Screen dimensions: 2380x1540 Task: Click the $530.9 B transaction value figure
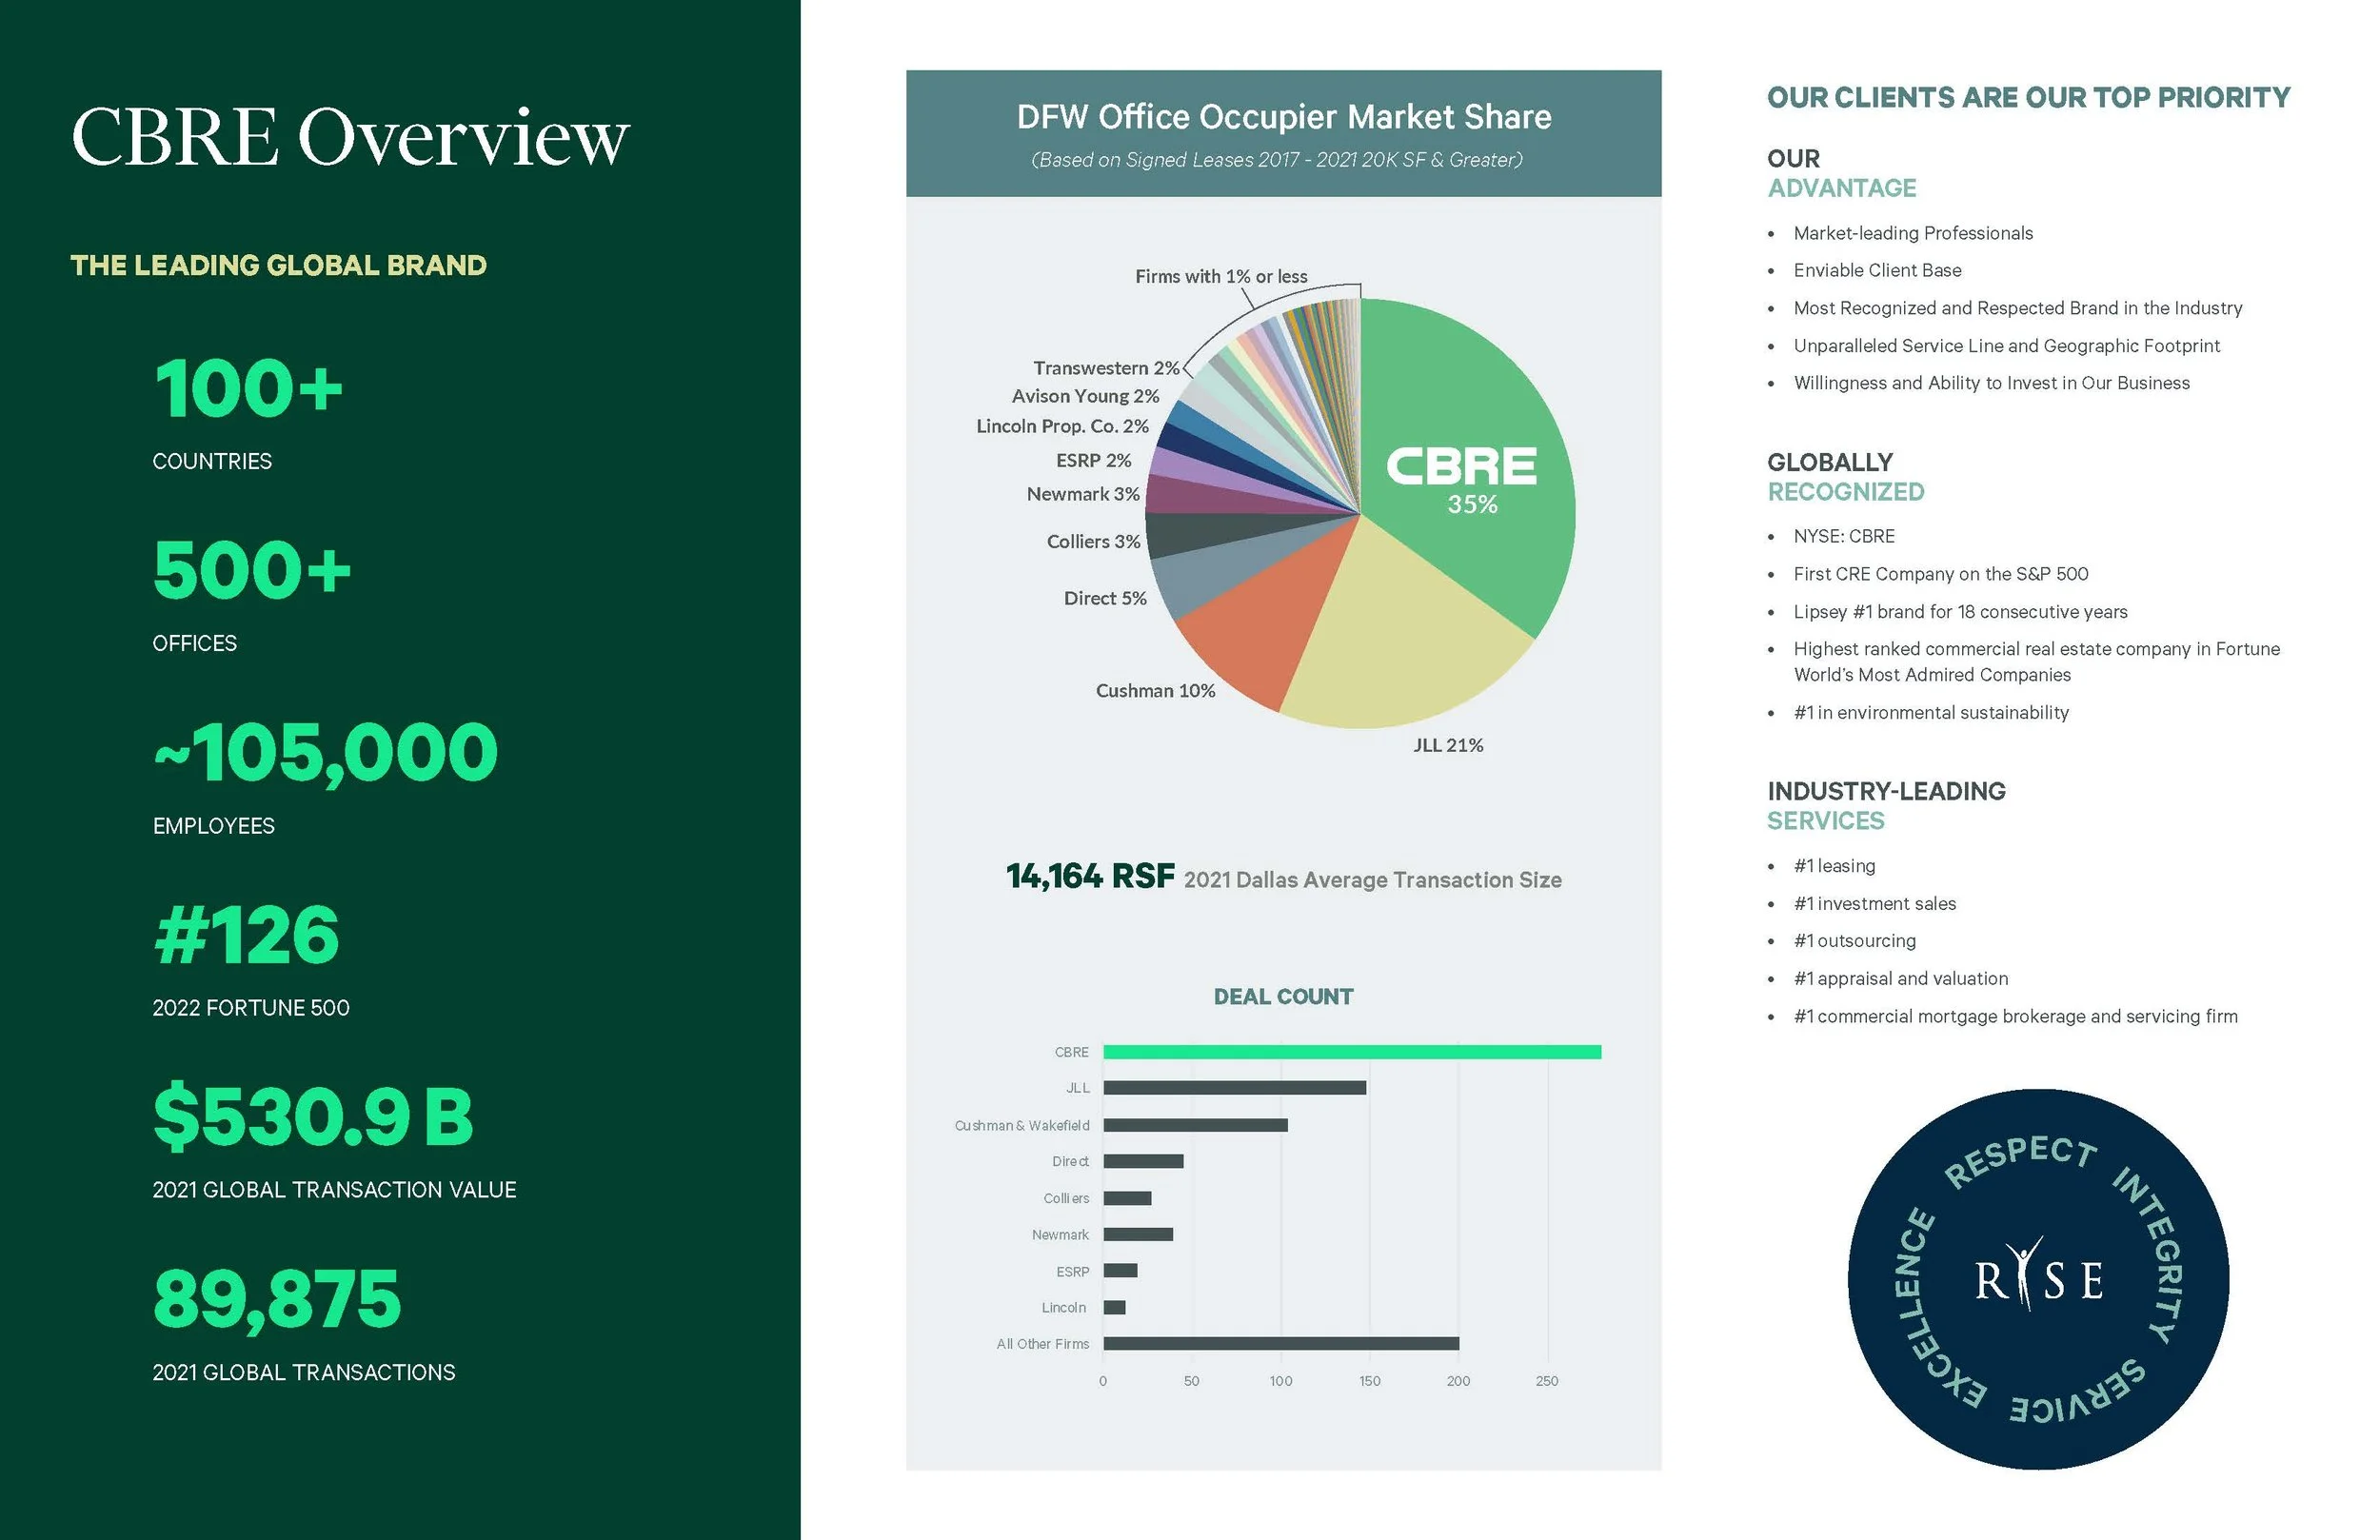pyautogui.click(x=313, y=1116)
